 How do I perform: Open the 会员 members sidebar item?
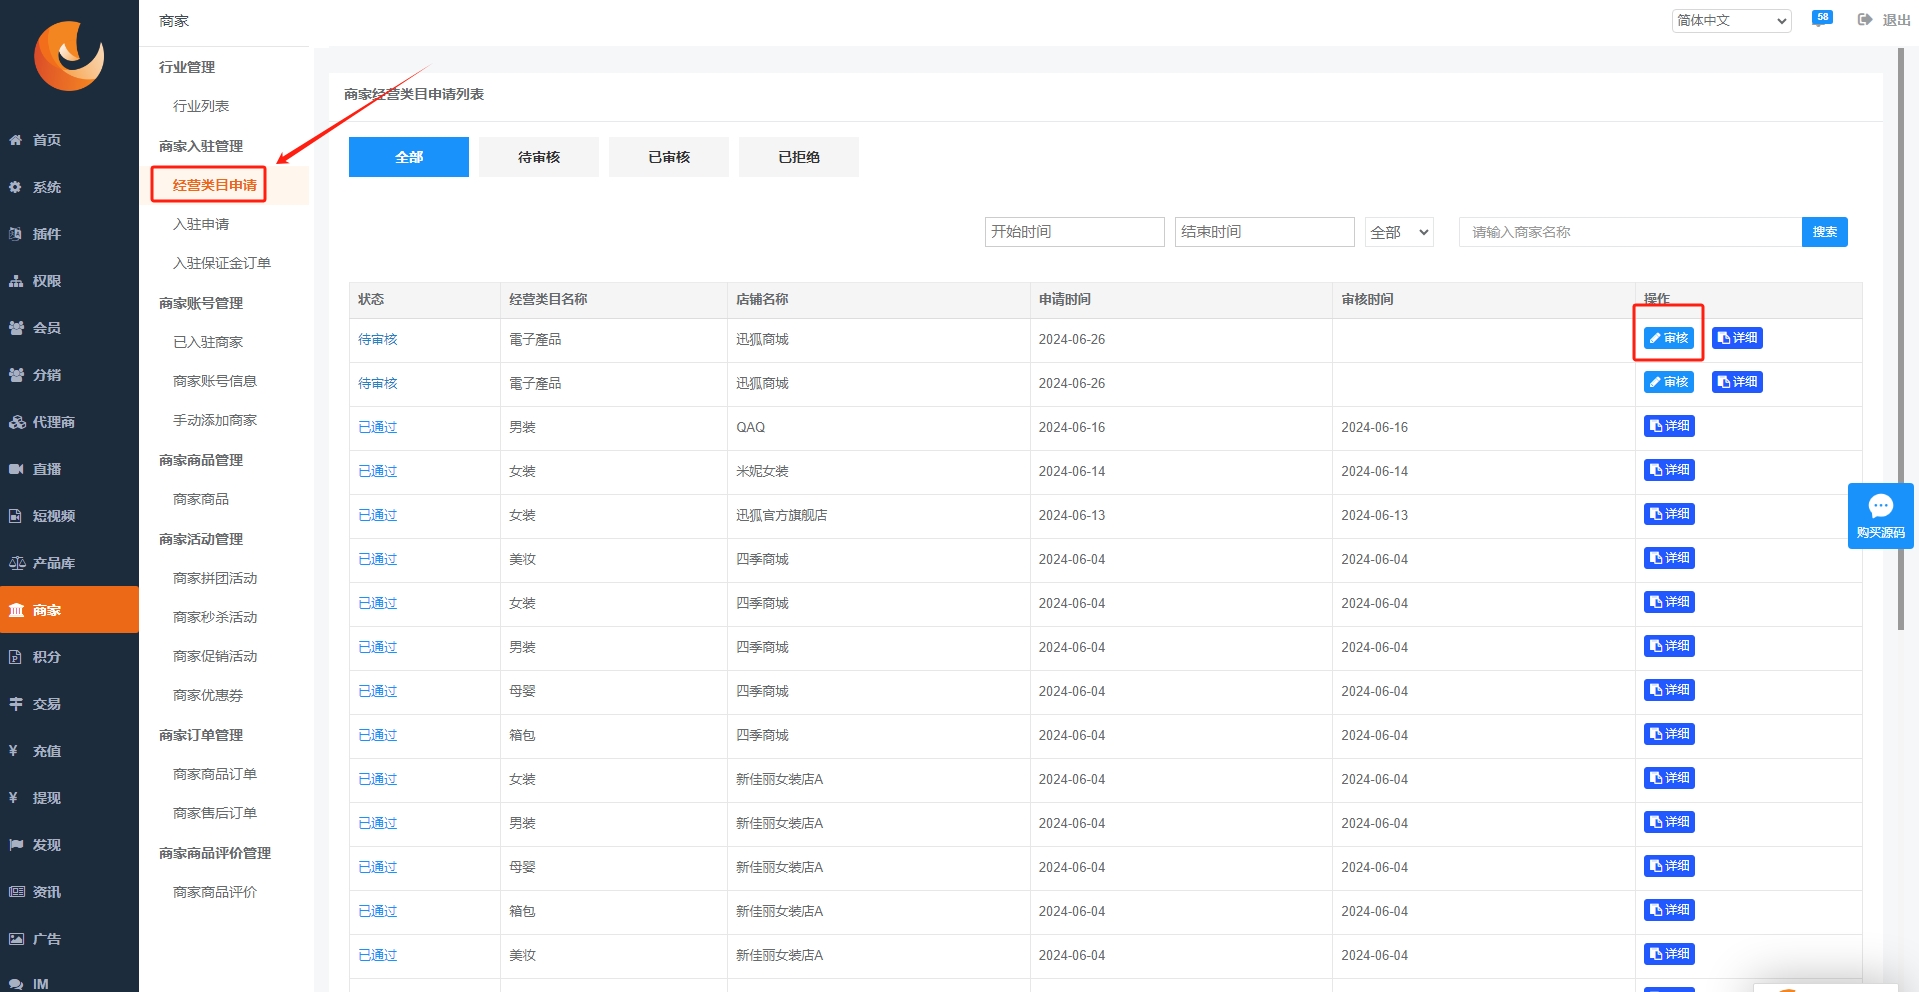pos(69,328)
